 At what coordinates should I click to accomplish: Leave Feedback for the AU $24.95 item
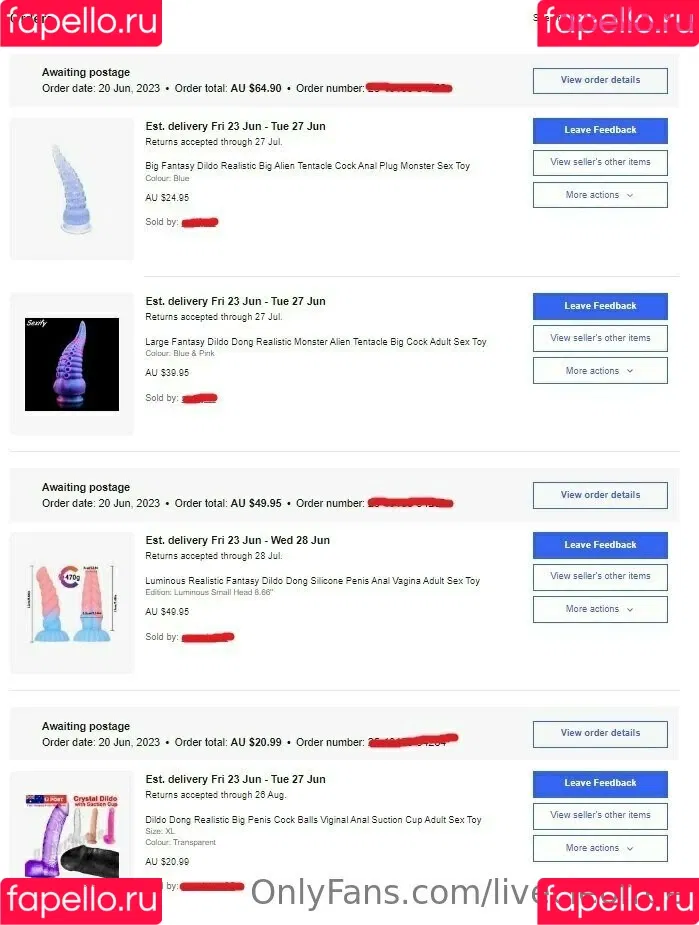pos(600,130)
